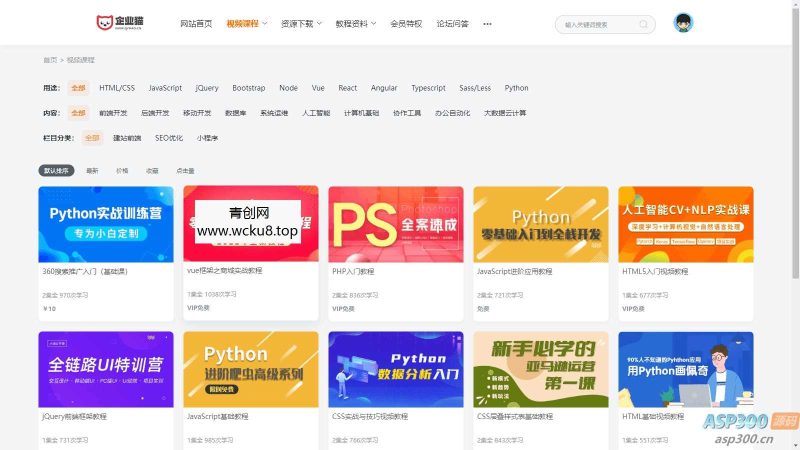
Task: Click the search magnifier icon
Action: [x=643, y=24]
